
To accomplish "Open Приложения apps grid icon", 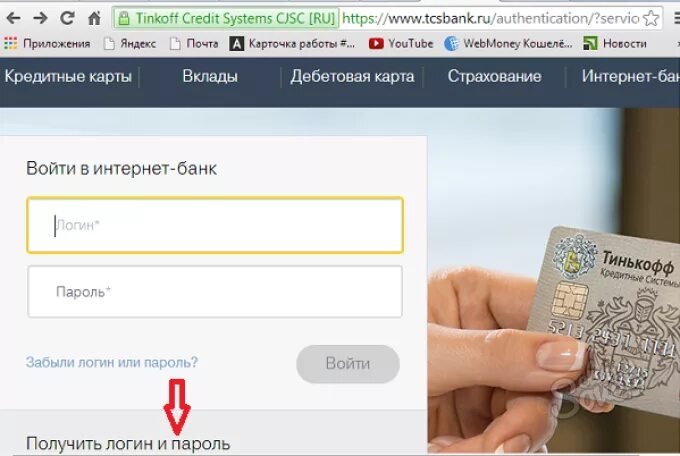I will (x=10, y=43).
